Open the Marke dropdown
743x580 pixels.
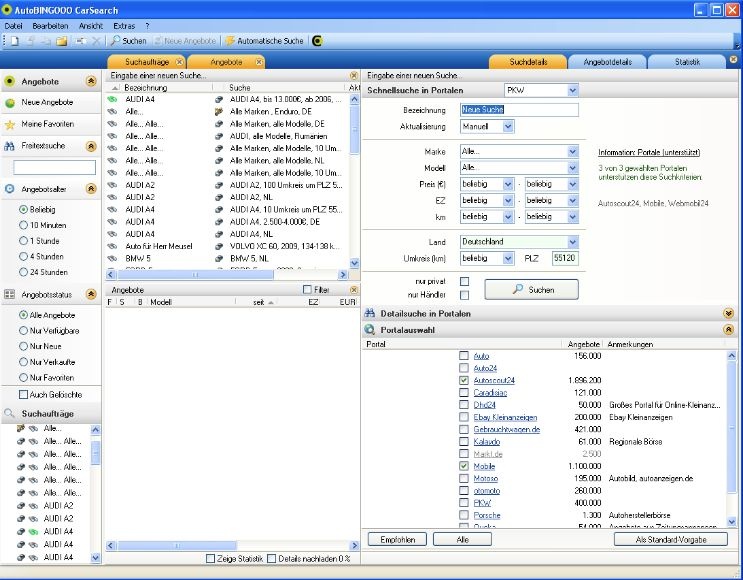pos(572,151)
